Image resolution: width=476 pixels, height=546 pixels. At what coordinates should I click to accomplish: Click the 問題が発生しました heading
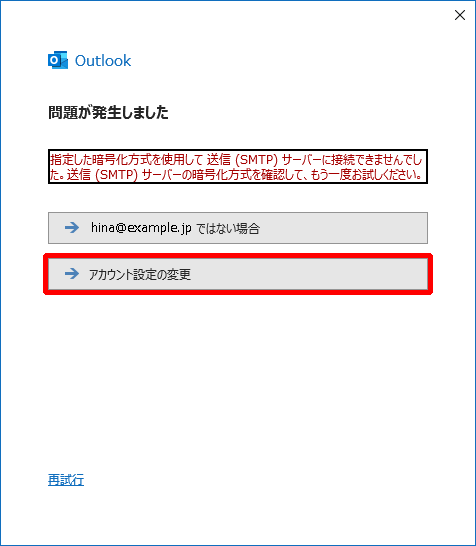pyautogui.click(x=108, y=112)
